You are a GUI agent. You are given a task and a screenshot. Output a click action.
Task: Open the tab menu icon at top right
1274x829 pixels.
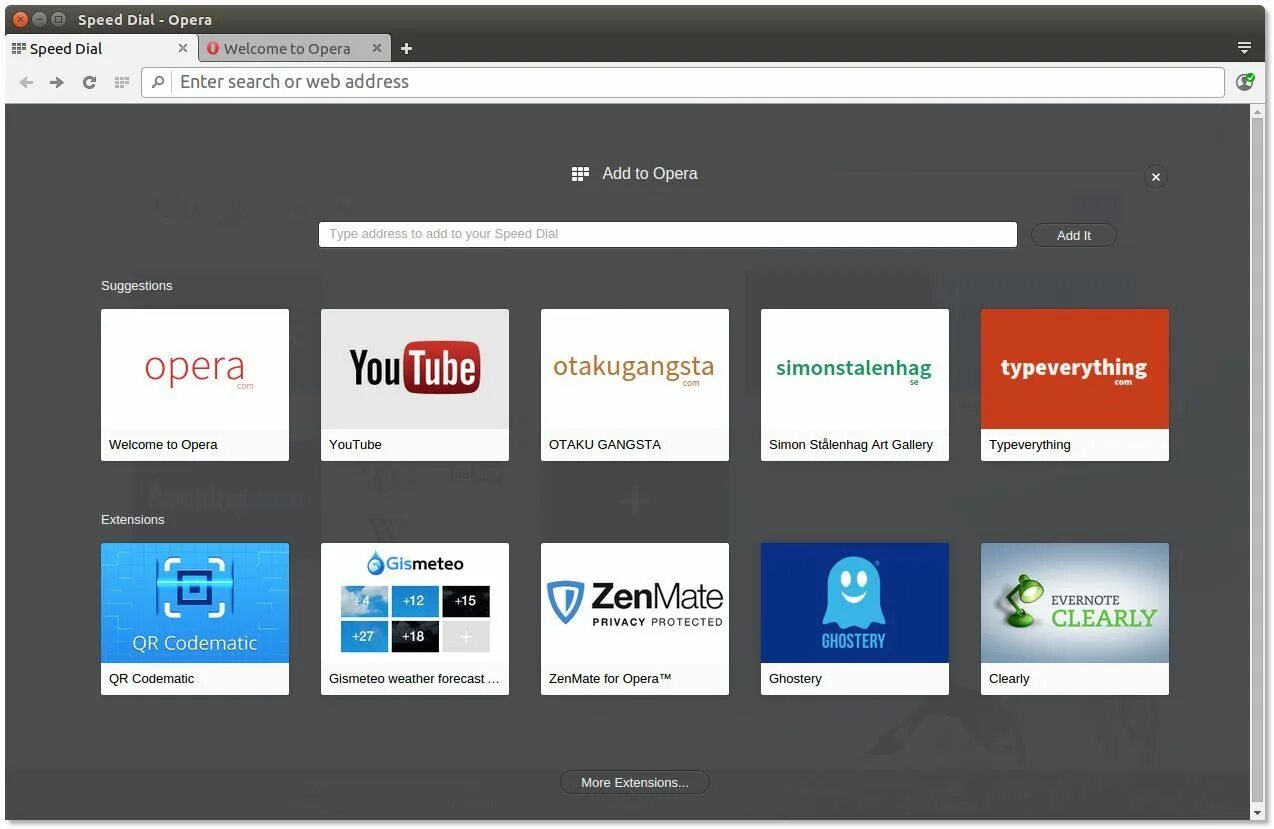coord(1245,48)
